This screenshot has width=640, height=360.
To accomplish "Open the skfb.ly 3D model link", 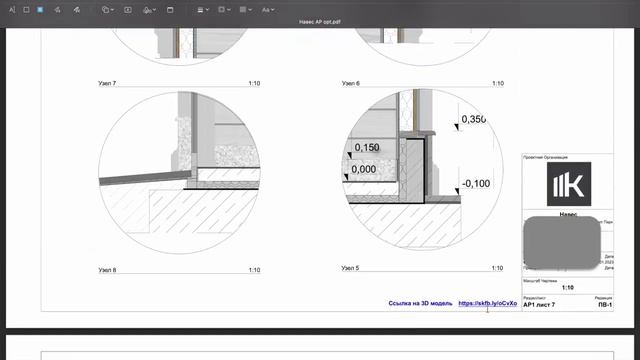I will tap(487, 303).
